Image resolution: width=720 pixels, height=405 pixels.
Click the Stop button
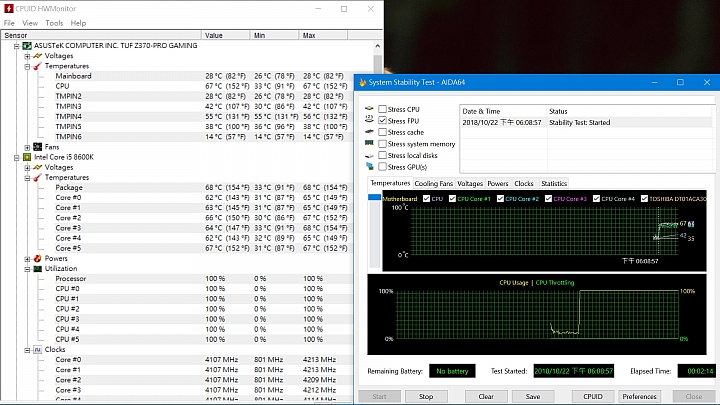pyautogui.click(x=426, y=396)
